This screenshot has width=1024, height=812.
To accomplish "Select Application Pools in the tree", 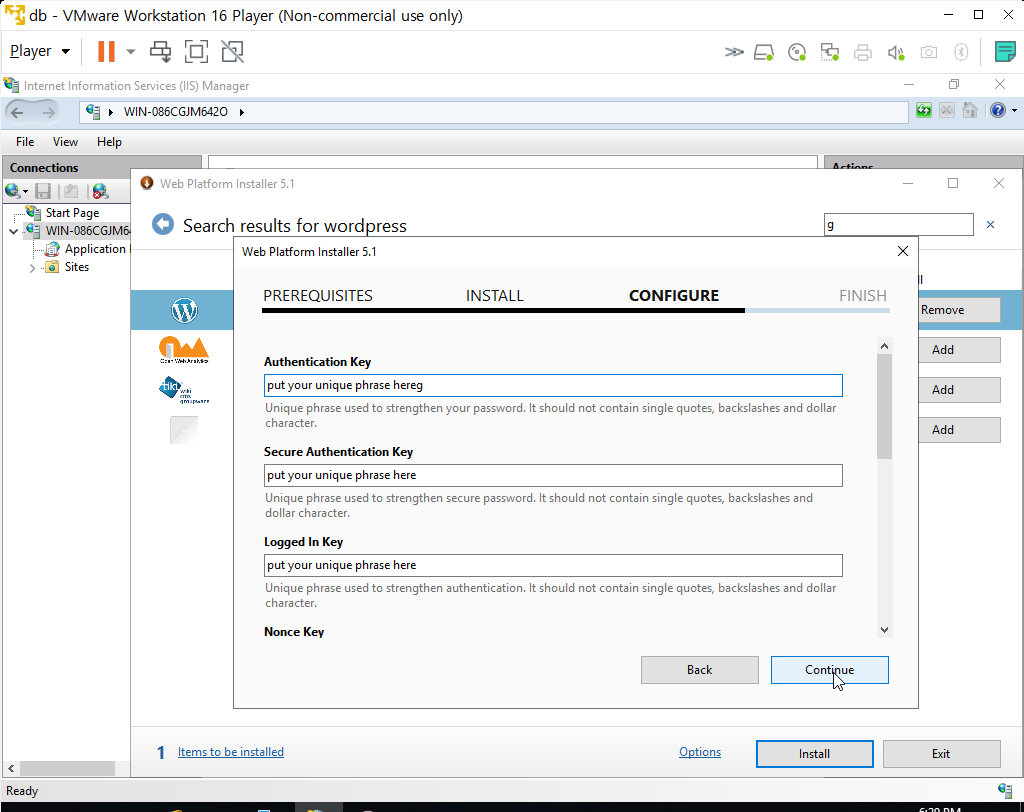I will coord(95,249).
